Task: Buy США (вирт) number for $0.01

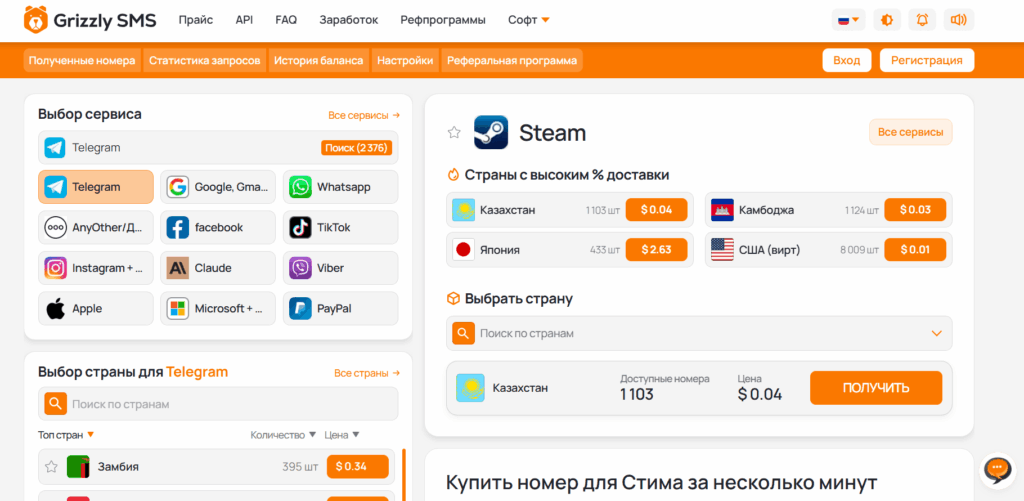Action: 916,250
